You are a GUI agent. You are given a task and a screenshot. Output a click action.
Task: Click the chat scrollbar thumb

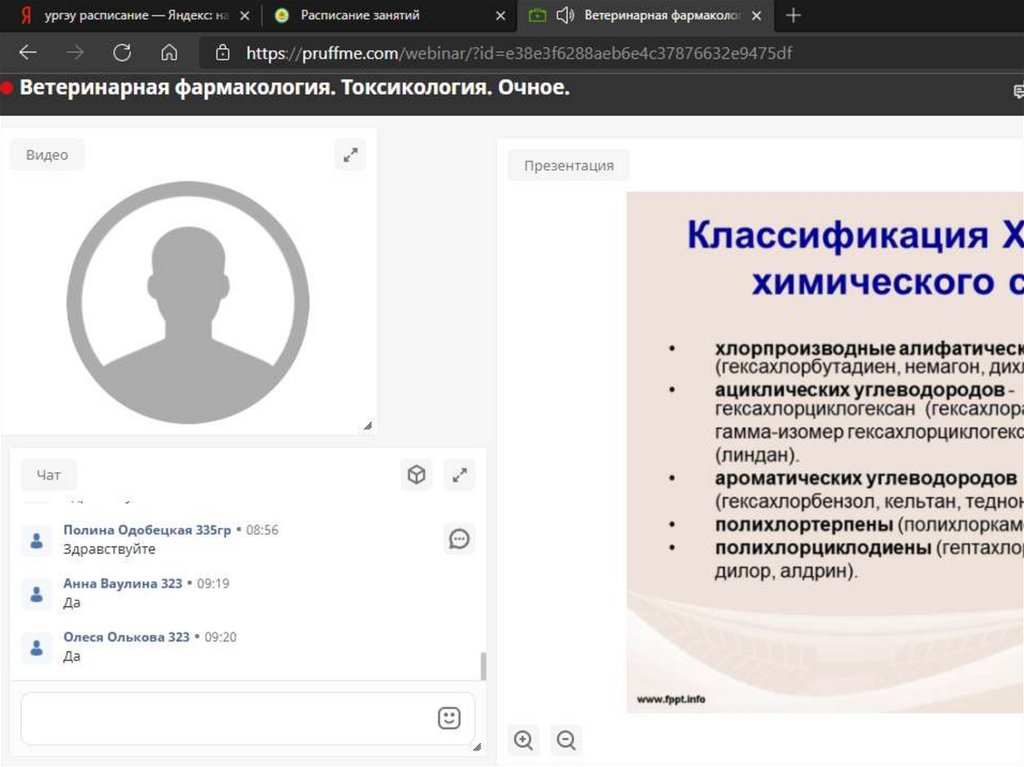[484, 666]
